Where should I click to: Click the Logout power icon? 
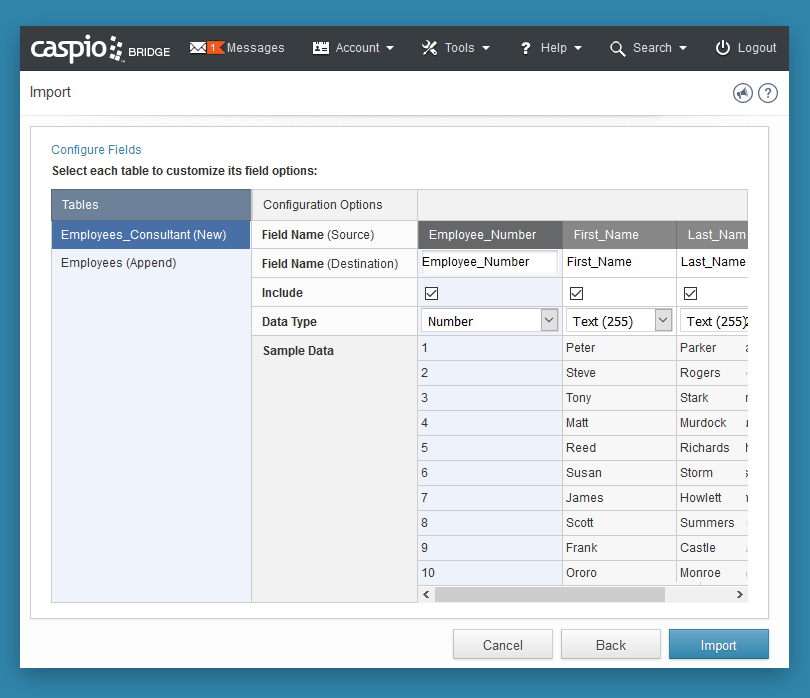pyautogui.click(x=723, y=48)
